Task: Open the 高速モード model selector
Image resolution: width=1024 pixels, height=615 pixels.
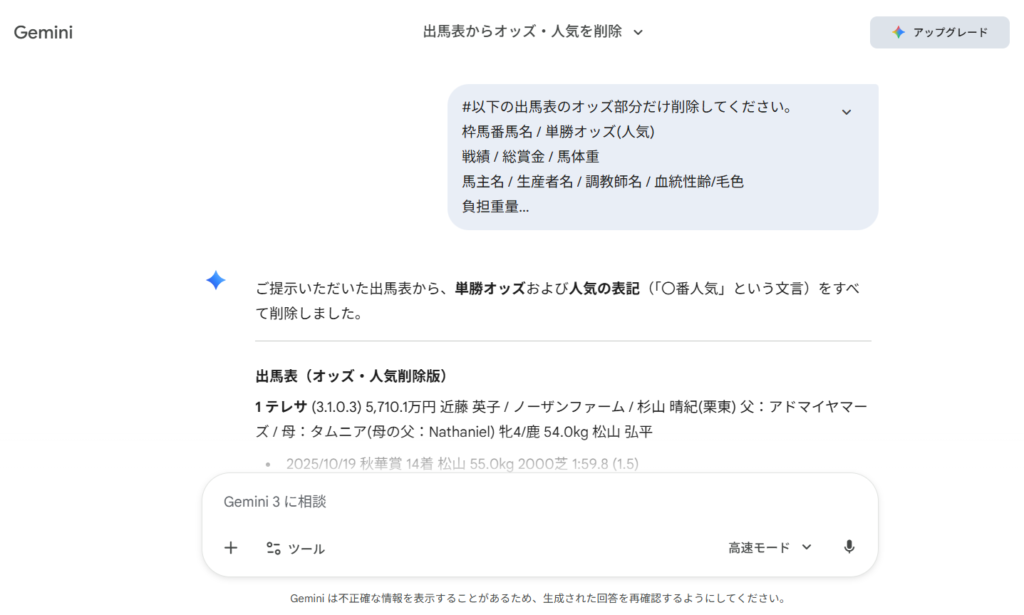Action: pos(759,547)
